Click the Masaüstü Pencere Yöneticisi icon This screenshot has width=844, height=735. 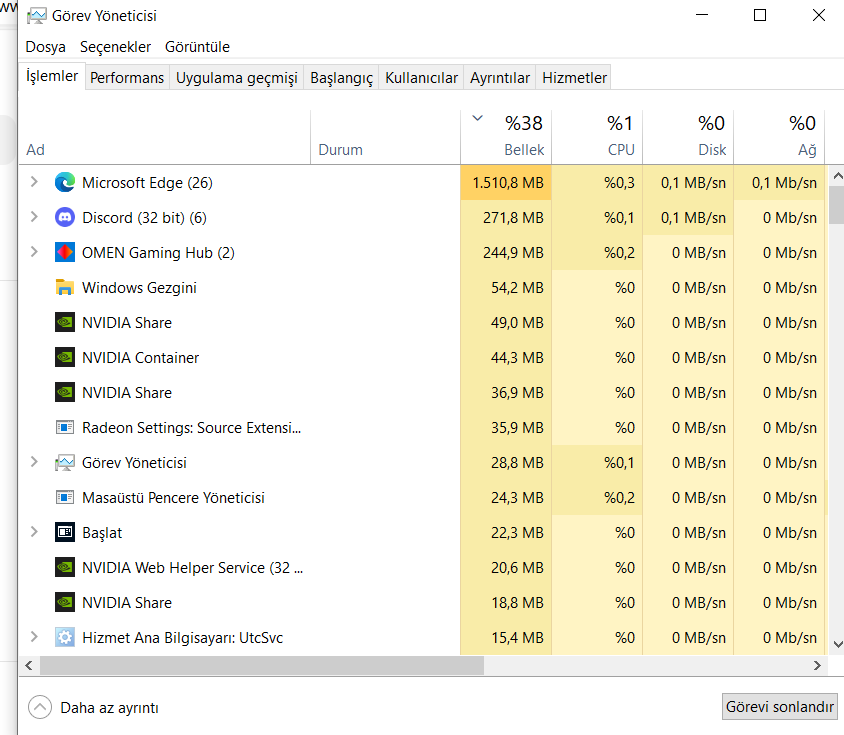tap(65, 498)
